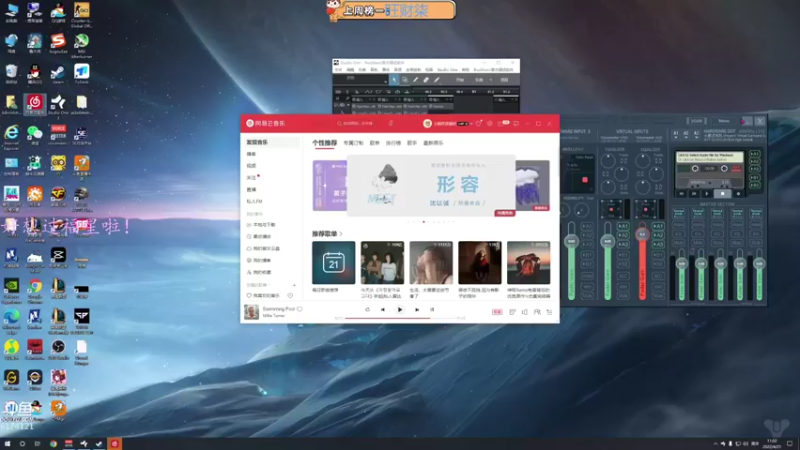Click the NetEase search input field
Screen dimensions: 800x450
[357, 123]
